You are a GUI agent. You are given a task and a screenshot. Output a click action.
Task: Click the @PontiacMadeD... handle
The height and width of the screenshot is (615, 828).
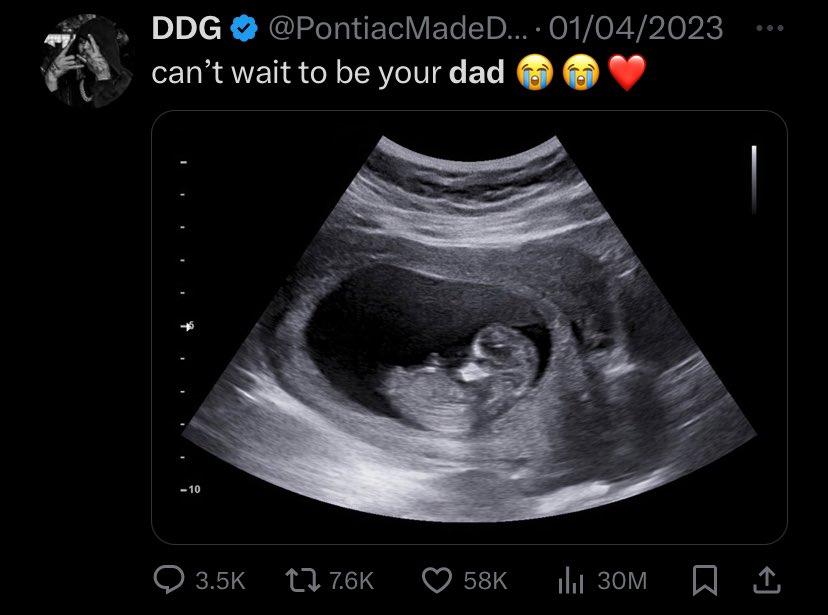point(398,28)
